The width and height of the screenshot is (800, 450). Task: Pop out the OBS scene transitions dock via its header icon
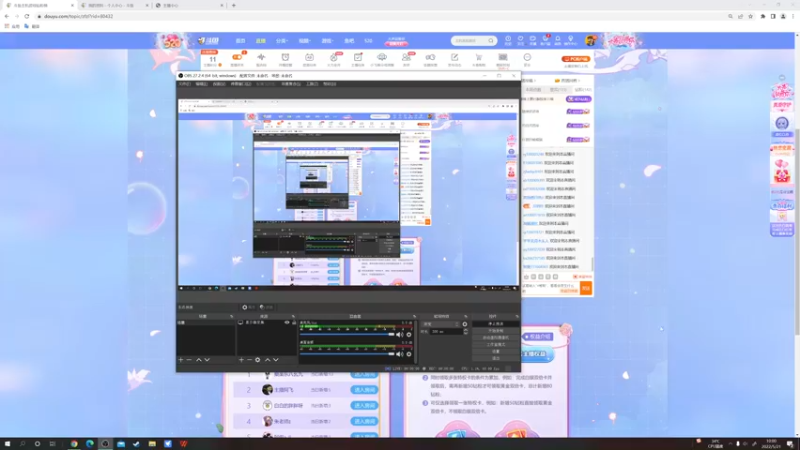coord(466,316)
